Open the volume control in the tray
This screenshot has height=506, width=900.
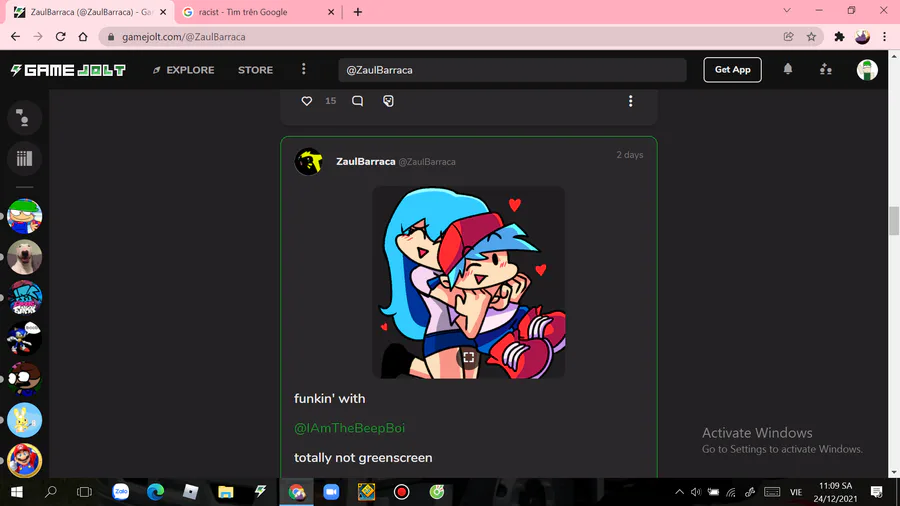tap(696, 492)
